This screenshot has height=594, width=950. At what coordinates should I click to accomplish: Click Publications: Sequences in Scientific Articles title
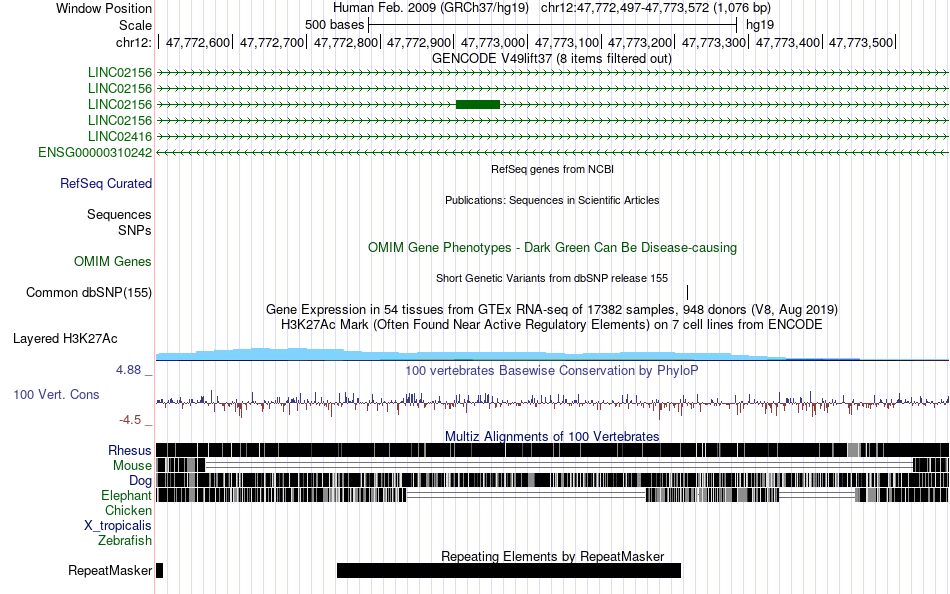(x=552, y=200)
